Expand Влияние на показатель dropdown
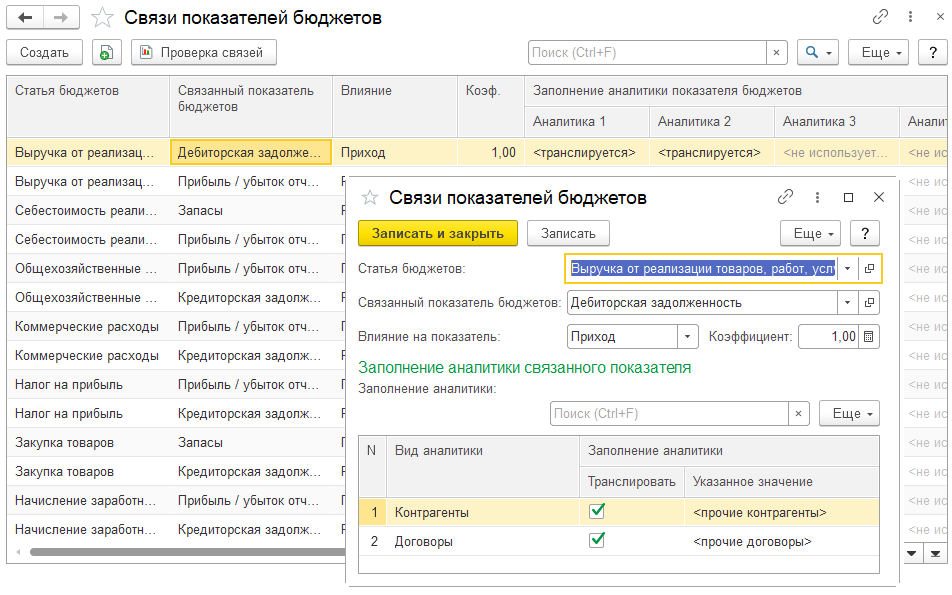 pyautogui.click(x=687, y=337)
